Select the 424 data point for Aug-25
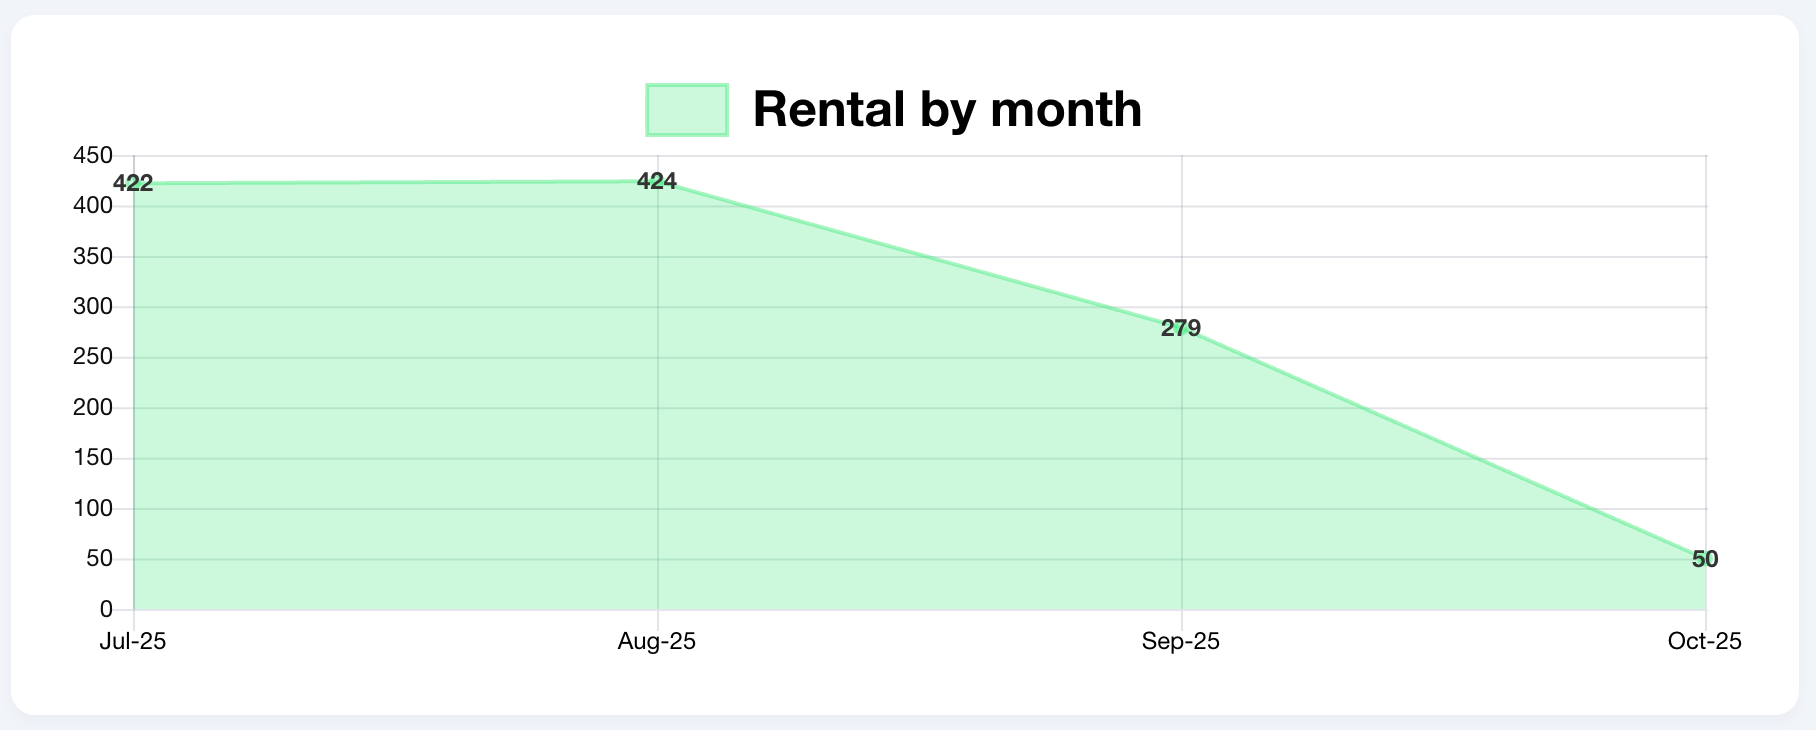Image resolution: width=1816 pixels, height=730 pixels. (x=657, y=182)
